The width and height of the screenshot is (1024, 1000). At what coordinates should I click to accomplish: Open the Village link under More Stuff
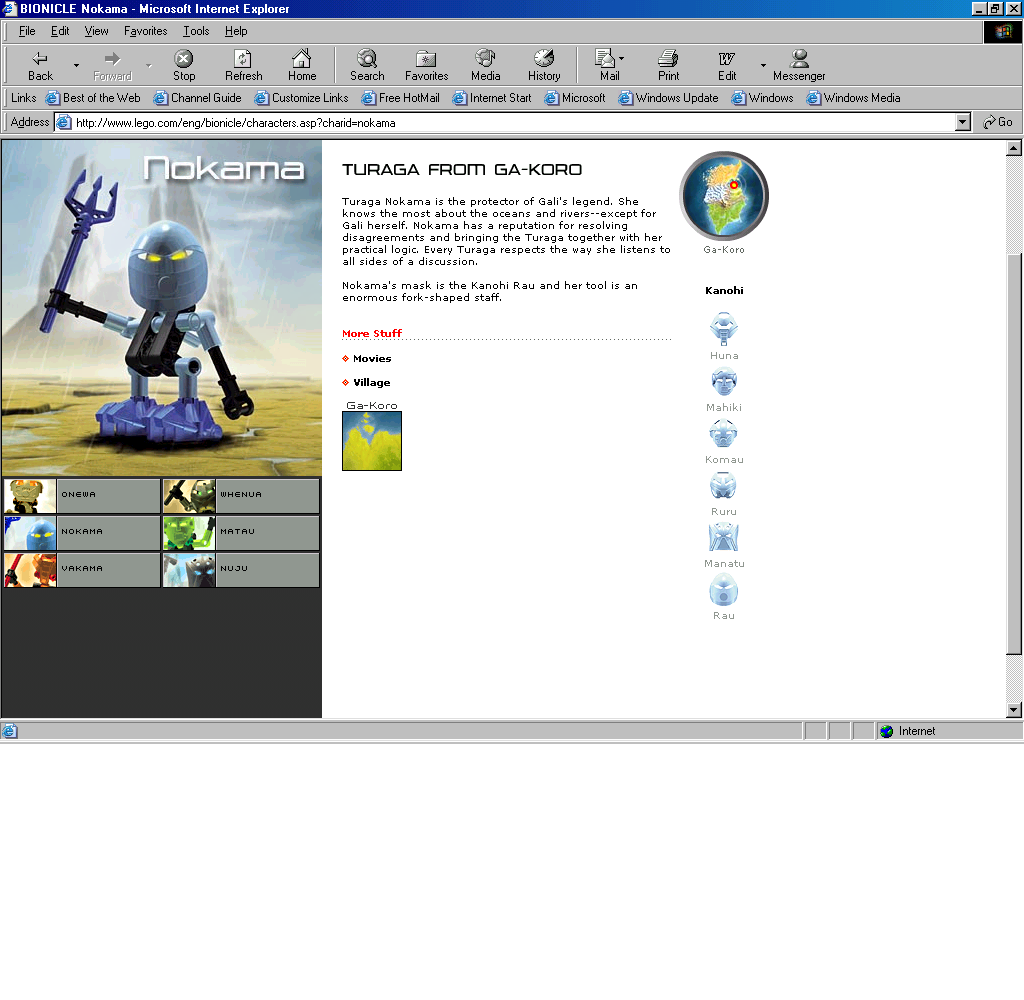(x=372, y=383)
